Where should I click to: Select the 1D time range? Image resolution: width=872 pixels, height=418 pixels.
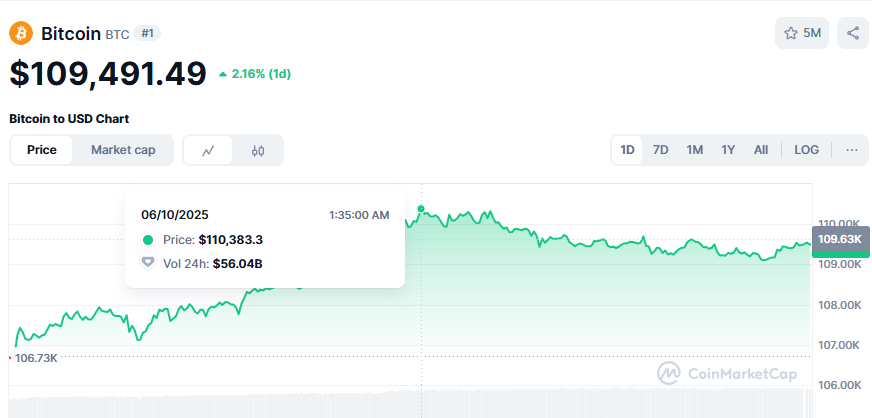coord(627,150)
